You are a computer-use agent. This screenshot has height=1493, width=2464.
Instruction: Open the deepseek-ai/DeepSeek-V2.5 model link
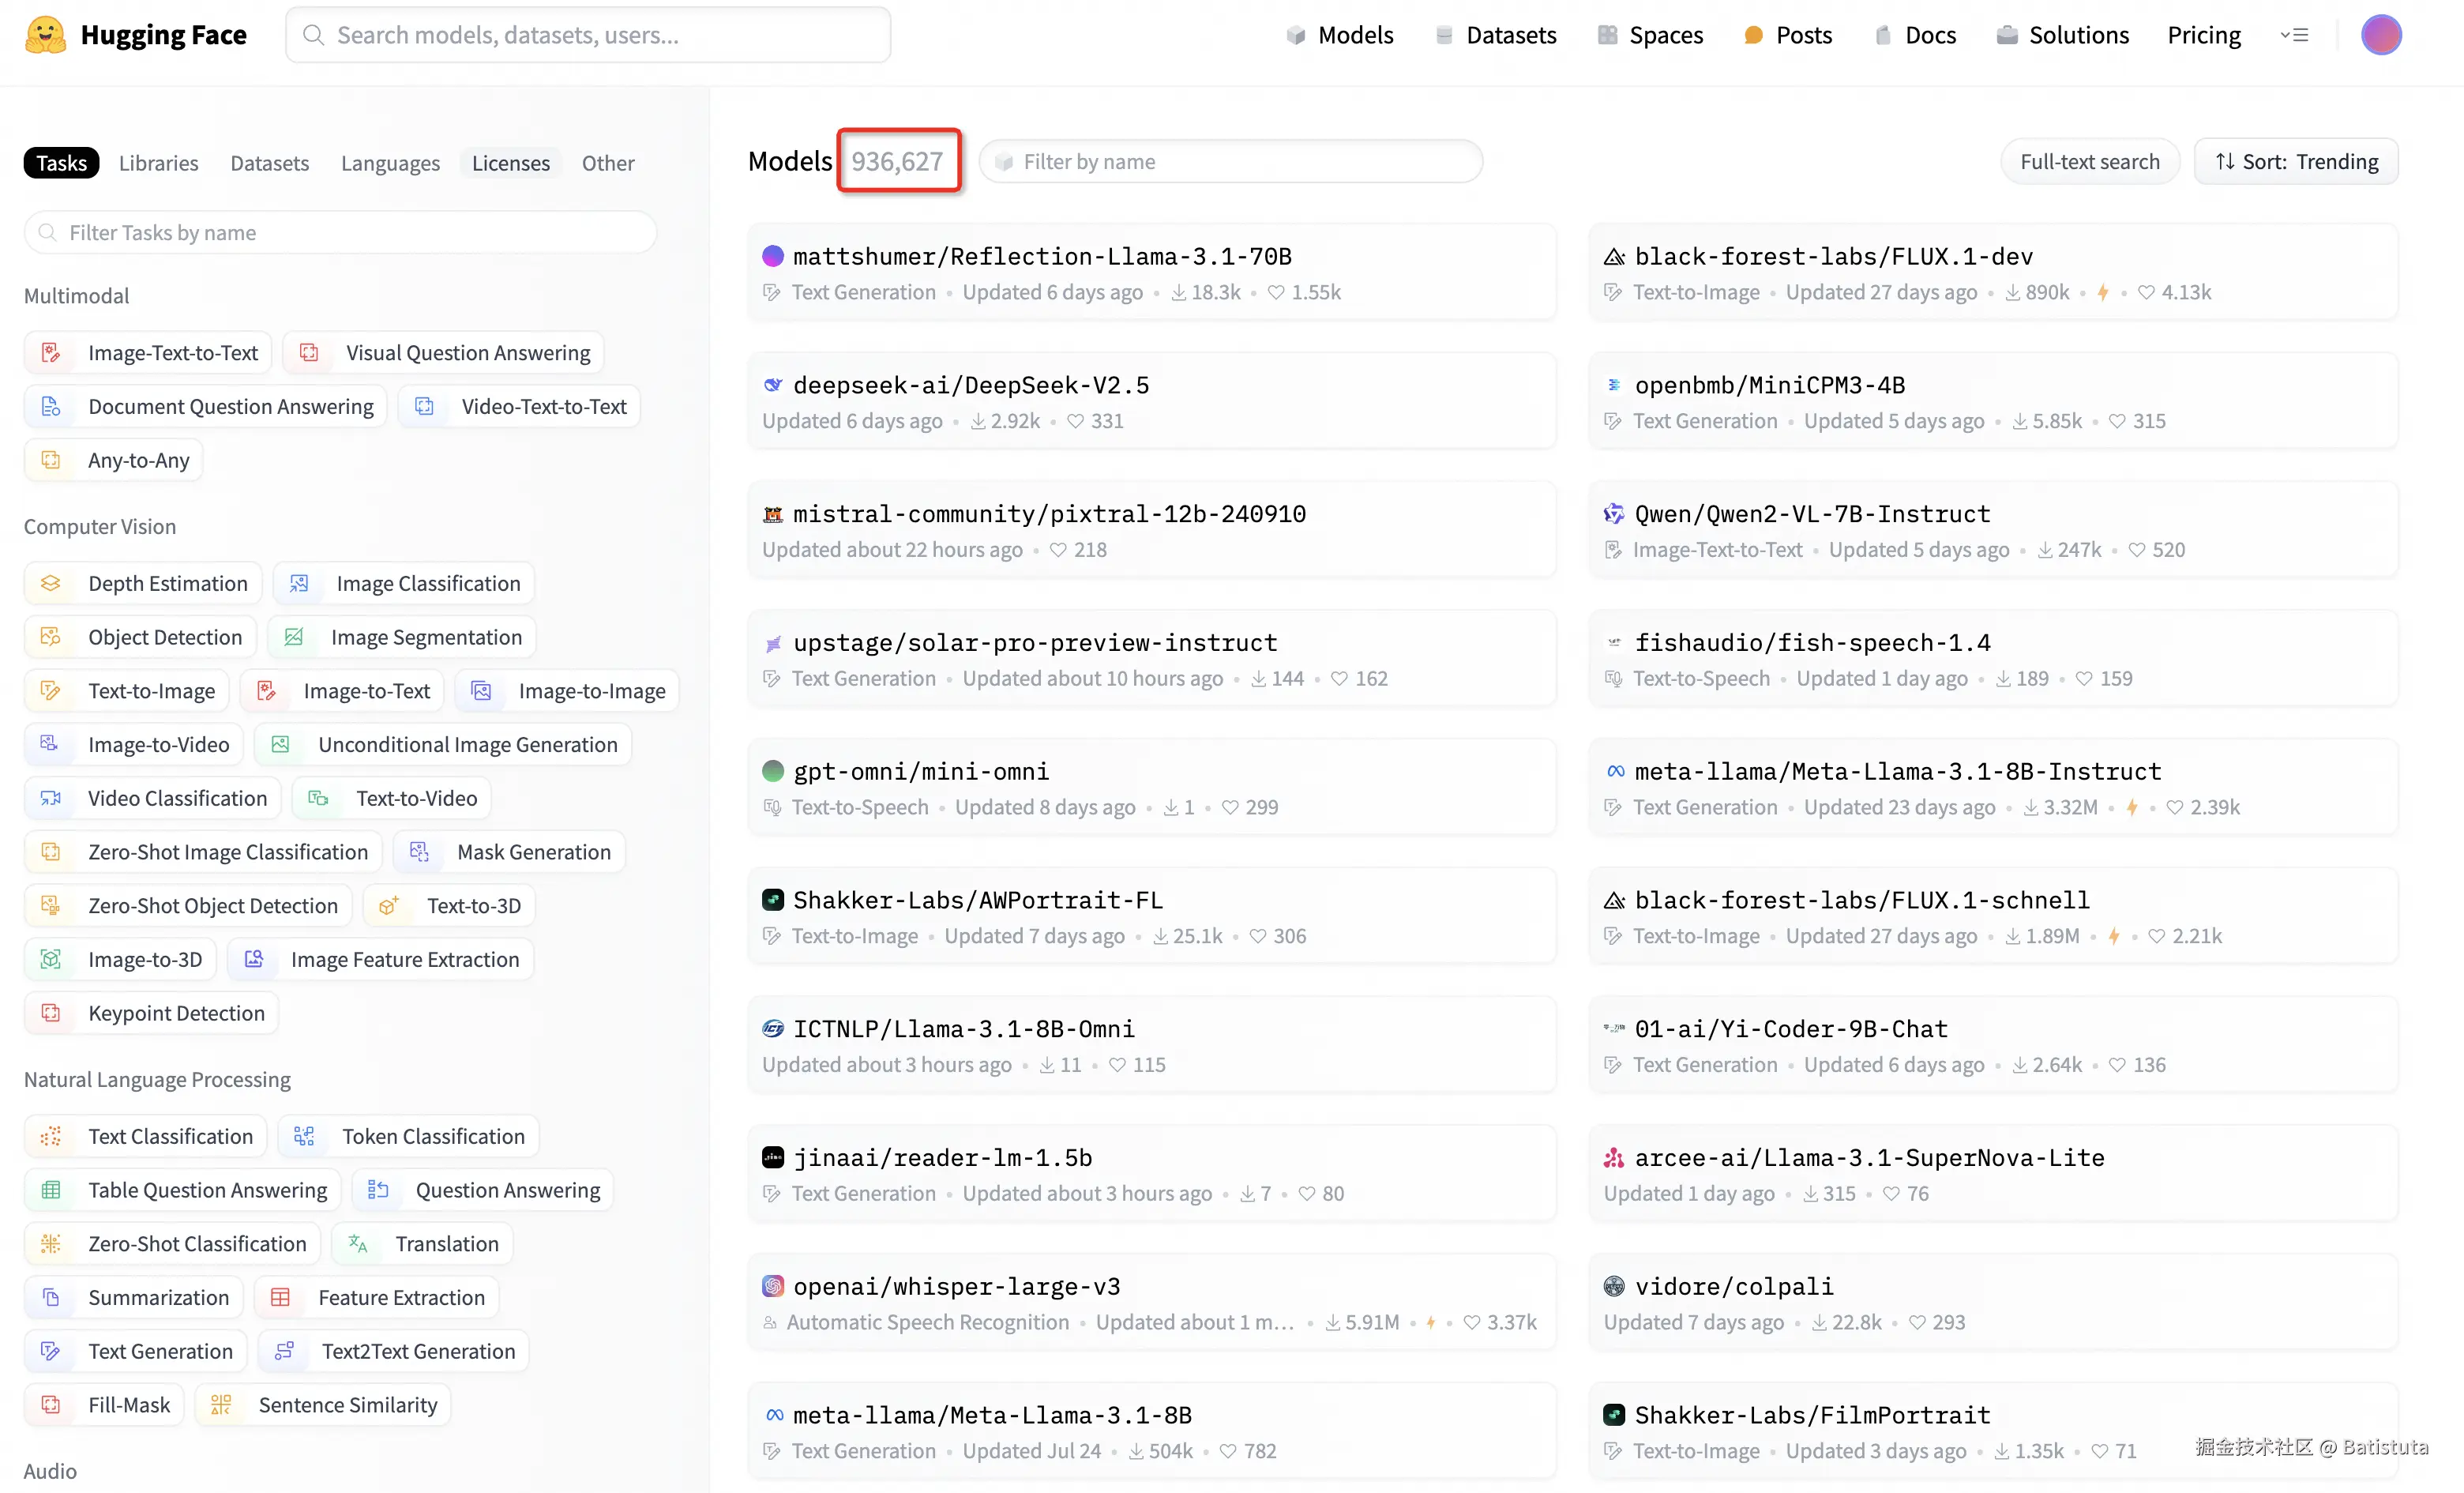pyautogui.click(x=970, y=385)
